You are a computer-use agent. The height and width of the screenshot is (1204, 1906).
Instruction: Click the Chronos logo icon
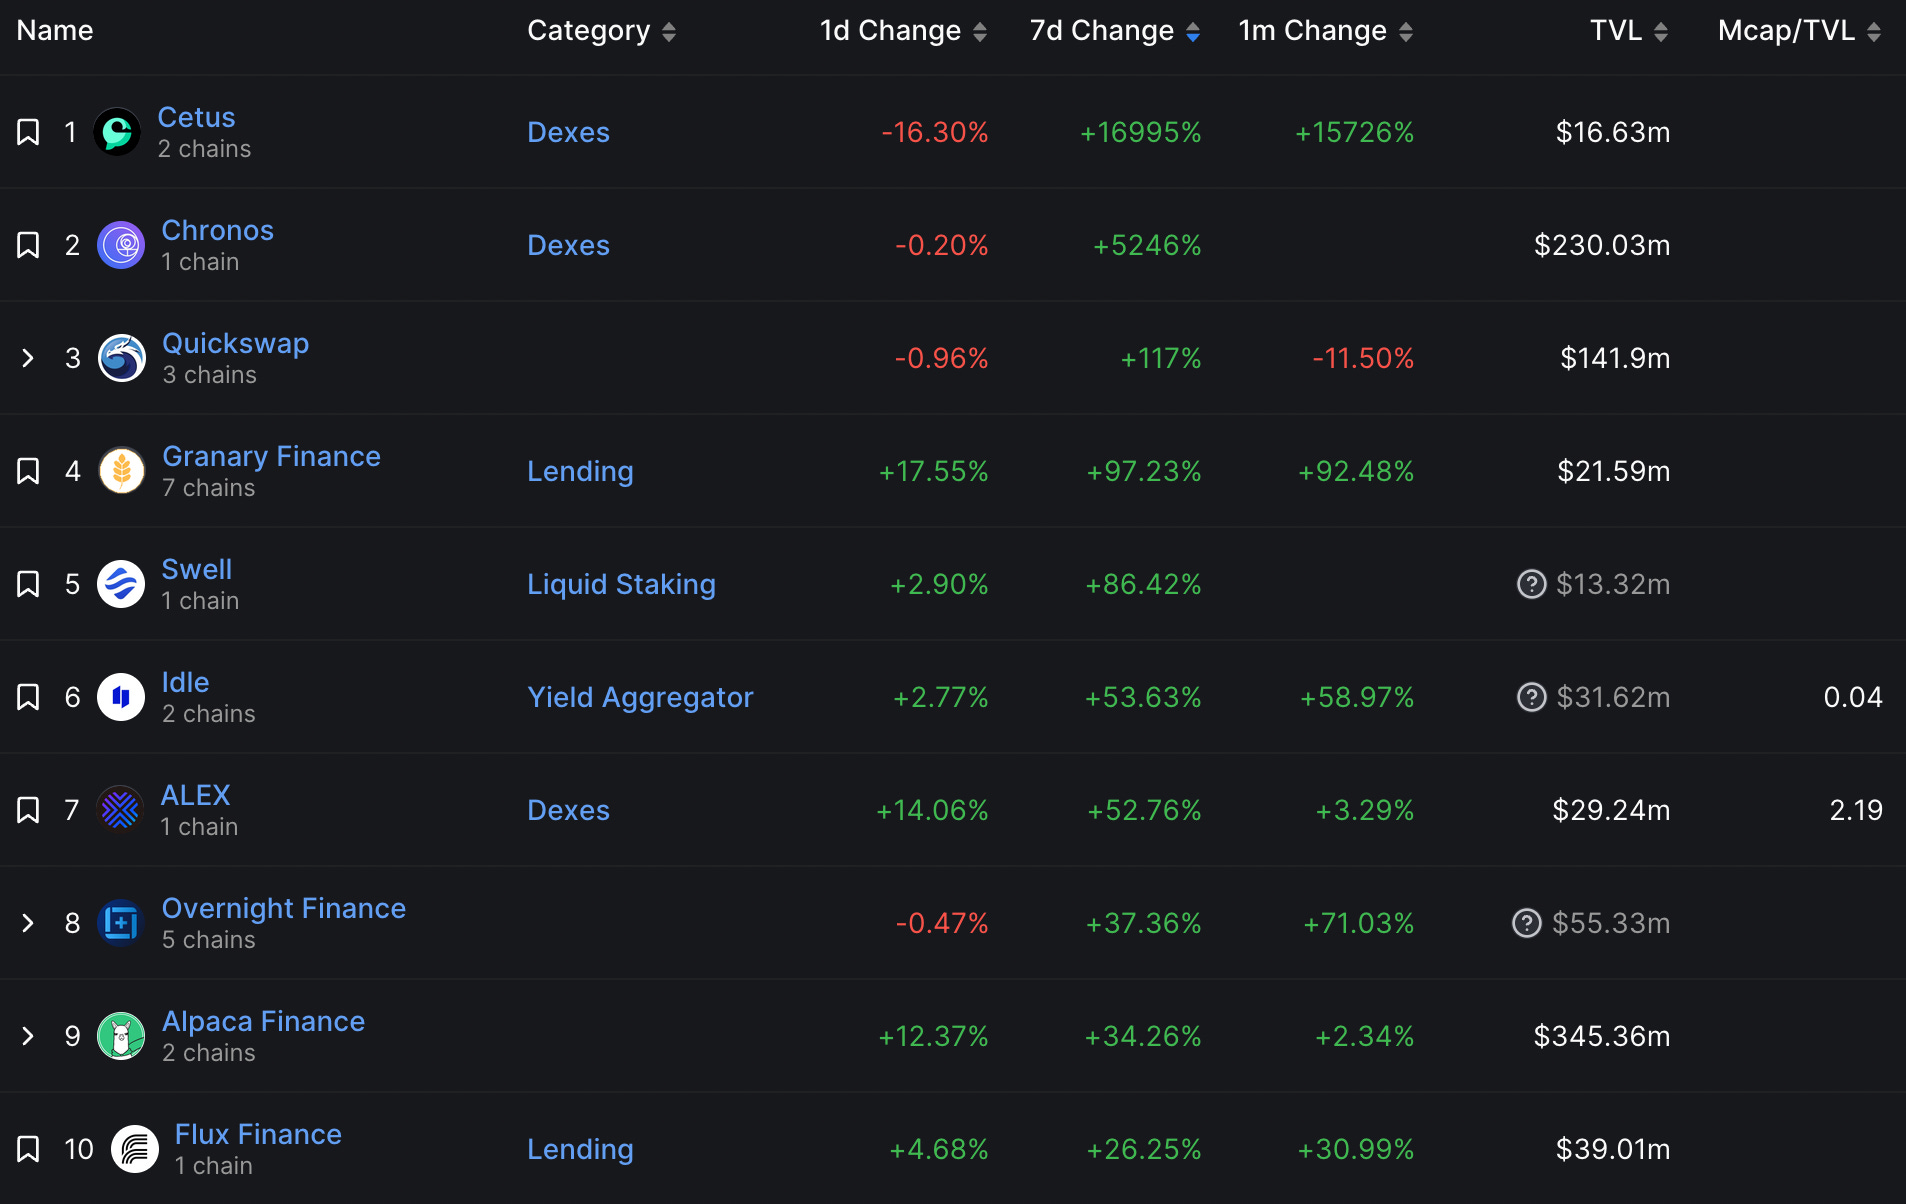click(121, 245)
